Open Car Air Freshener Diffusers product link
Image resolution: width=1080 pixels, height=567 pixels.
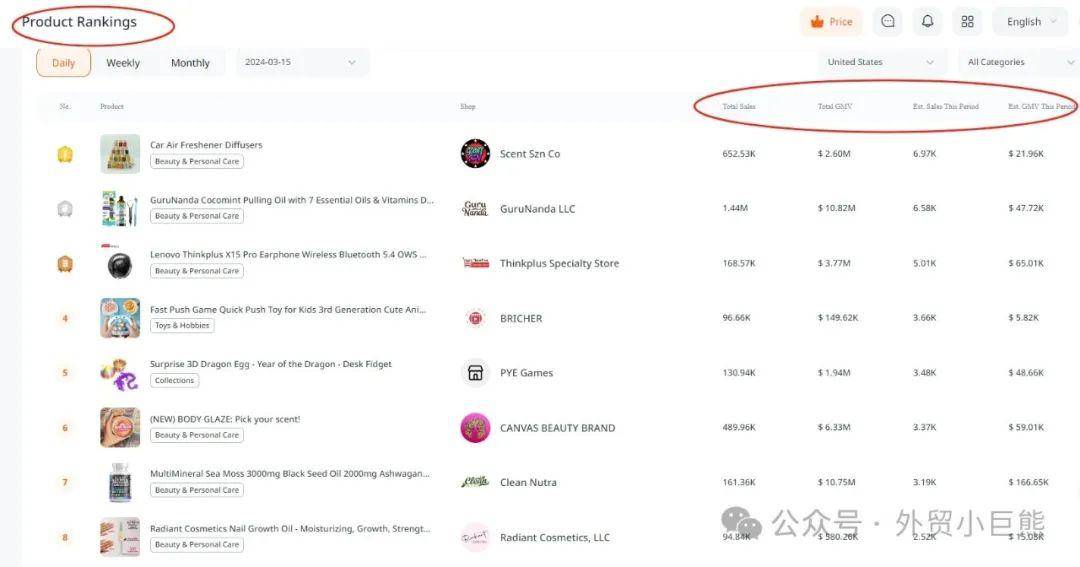(x=206, y=145)
